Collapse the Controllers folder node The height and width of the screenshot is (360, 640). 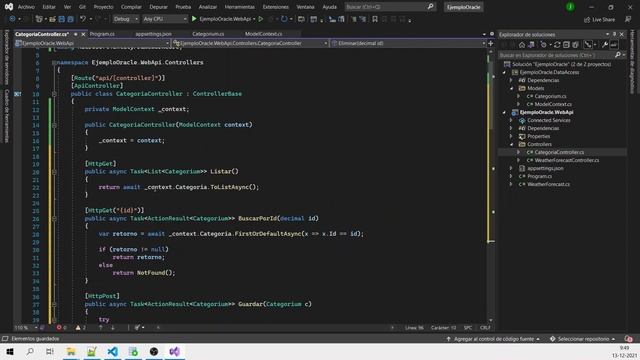(x=511, y=144)
